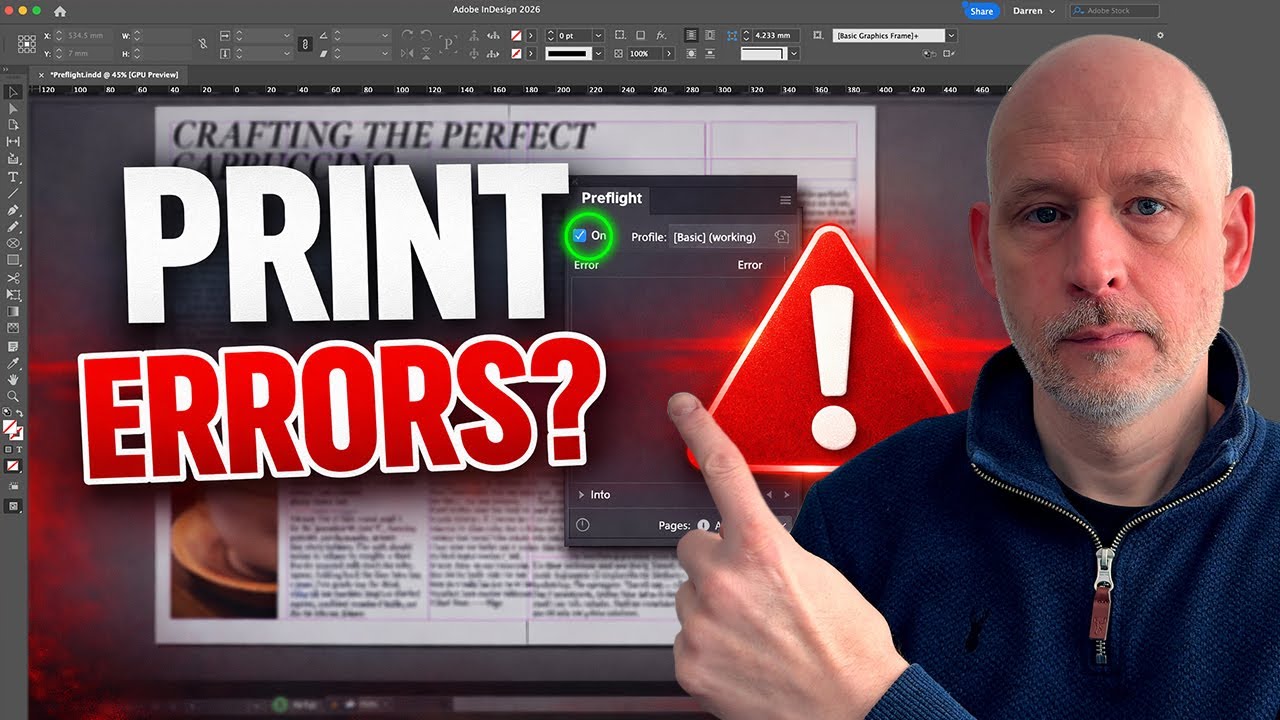Select the Scissors tool
Screen dimensions: 1280x720
tap(13, 278)
